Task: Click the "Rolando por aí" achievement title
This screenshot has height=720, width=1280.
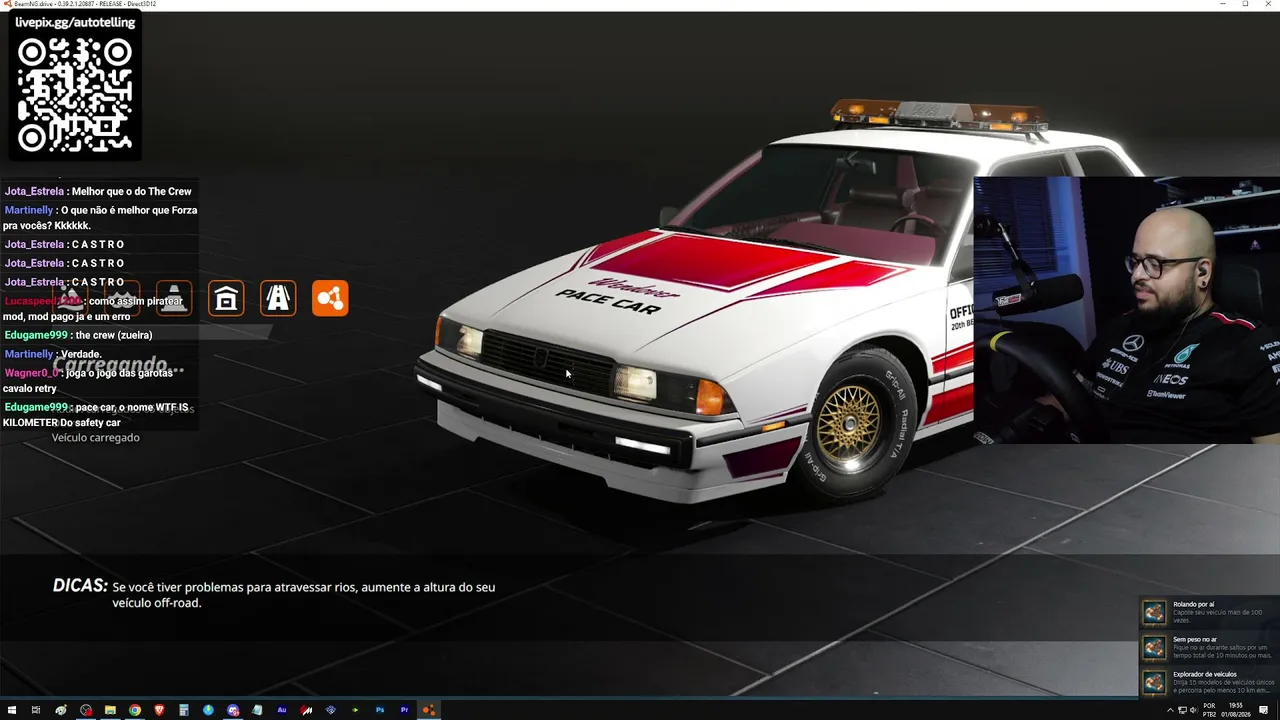Action: (x=1194, y=604)
